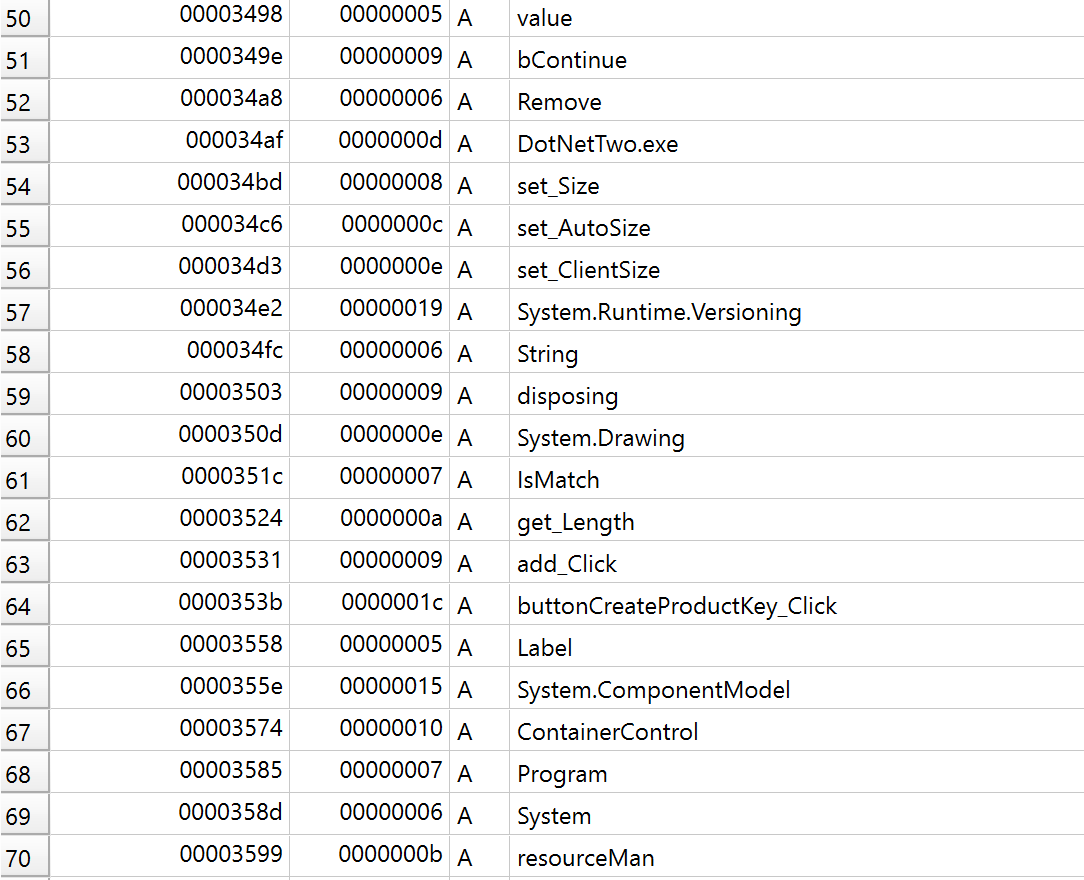Image resolution: width=1084 pixels, height=880 pixels.
Task: Select size value 00000008 in row 54
Action: click(x=391, y=182)
